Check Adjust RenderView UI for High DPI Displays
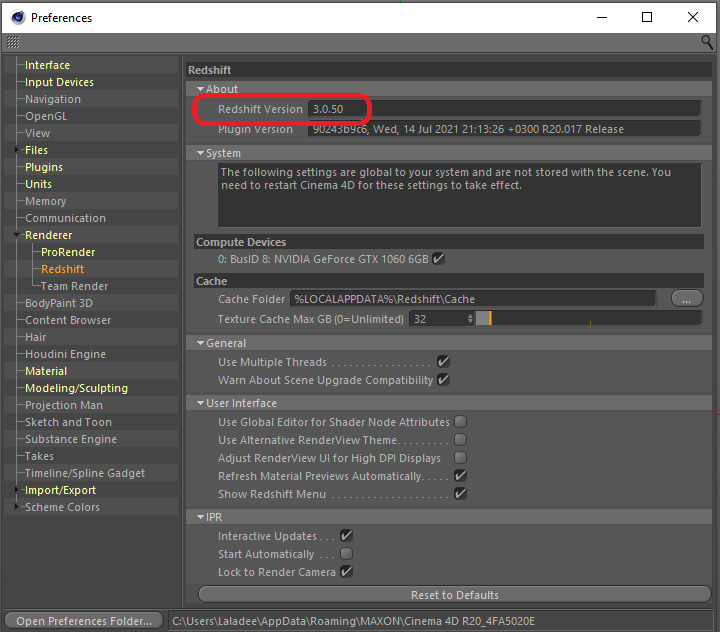The image size is (720, 632). [460, 457]
